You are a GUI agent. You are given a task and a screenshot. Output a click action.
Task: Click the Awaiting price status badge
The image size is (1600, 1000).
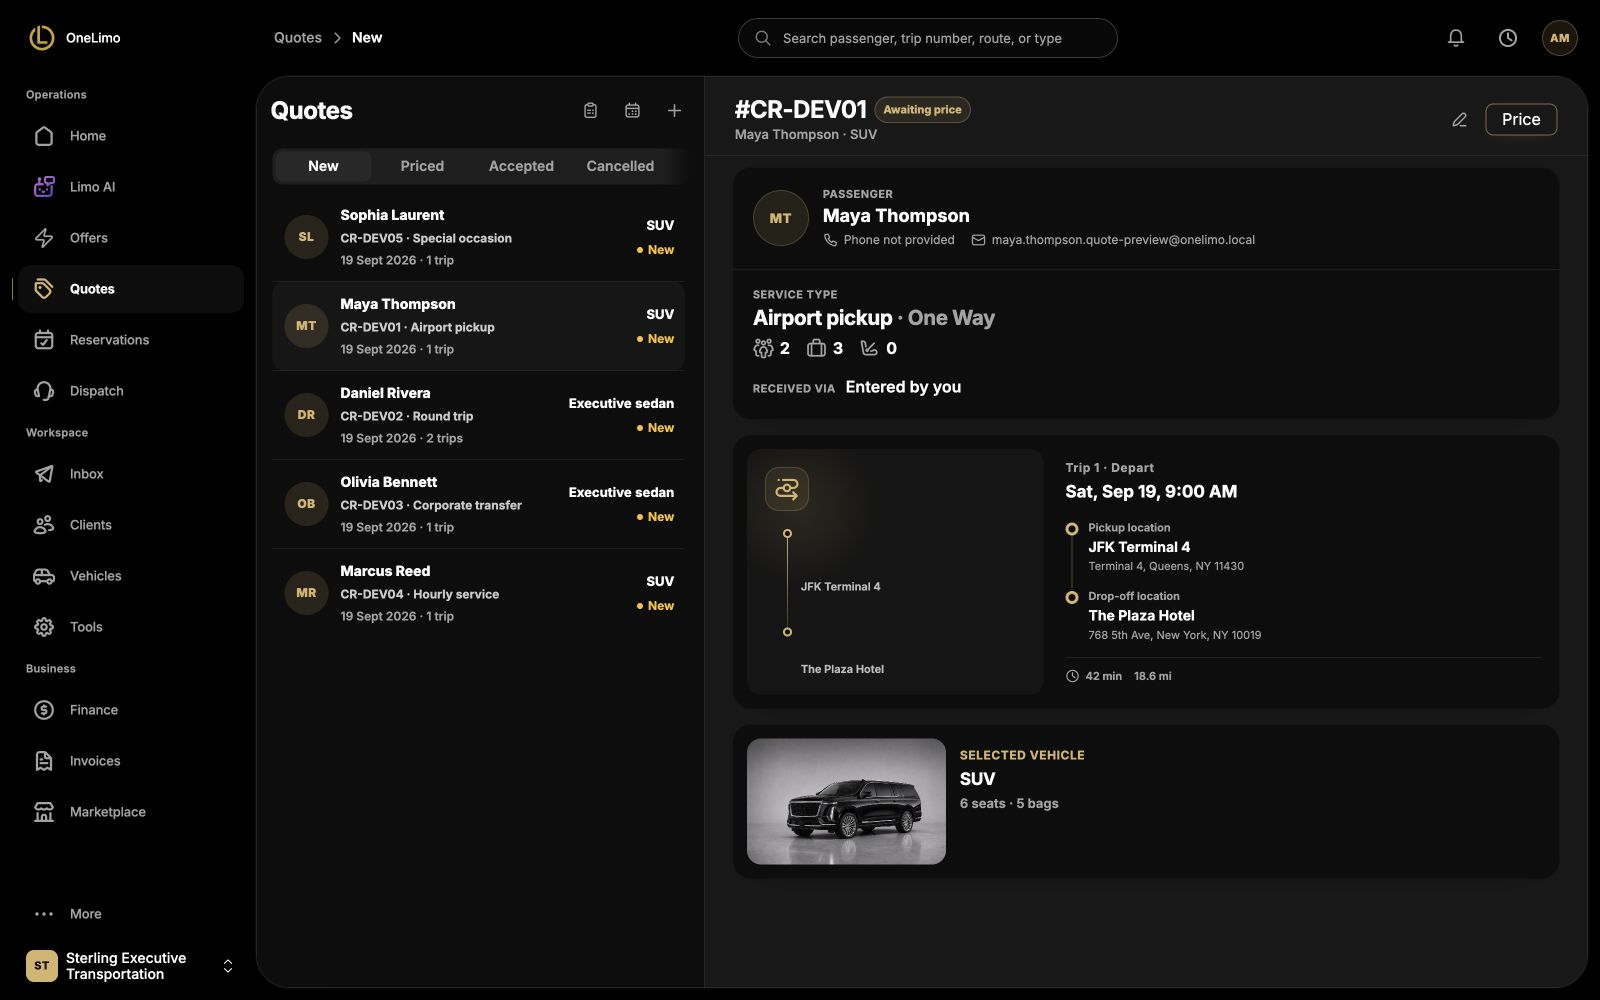[922, 110]
